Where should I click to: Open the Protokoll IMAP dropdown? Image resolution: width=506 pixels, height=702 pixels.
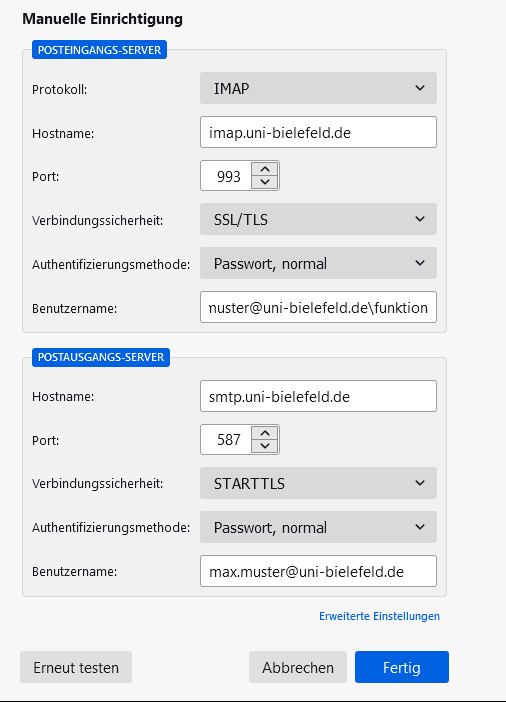tap(318, 88)
